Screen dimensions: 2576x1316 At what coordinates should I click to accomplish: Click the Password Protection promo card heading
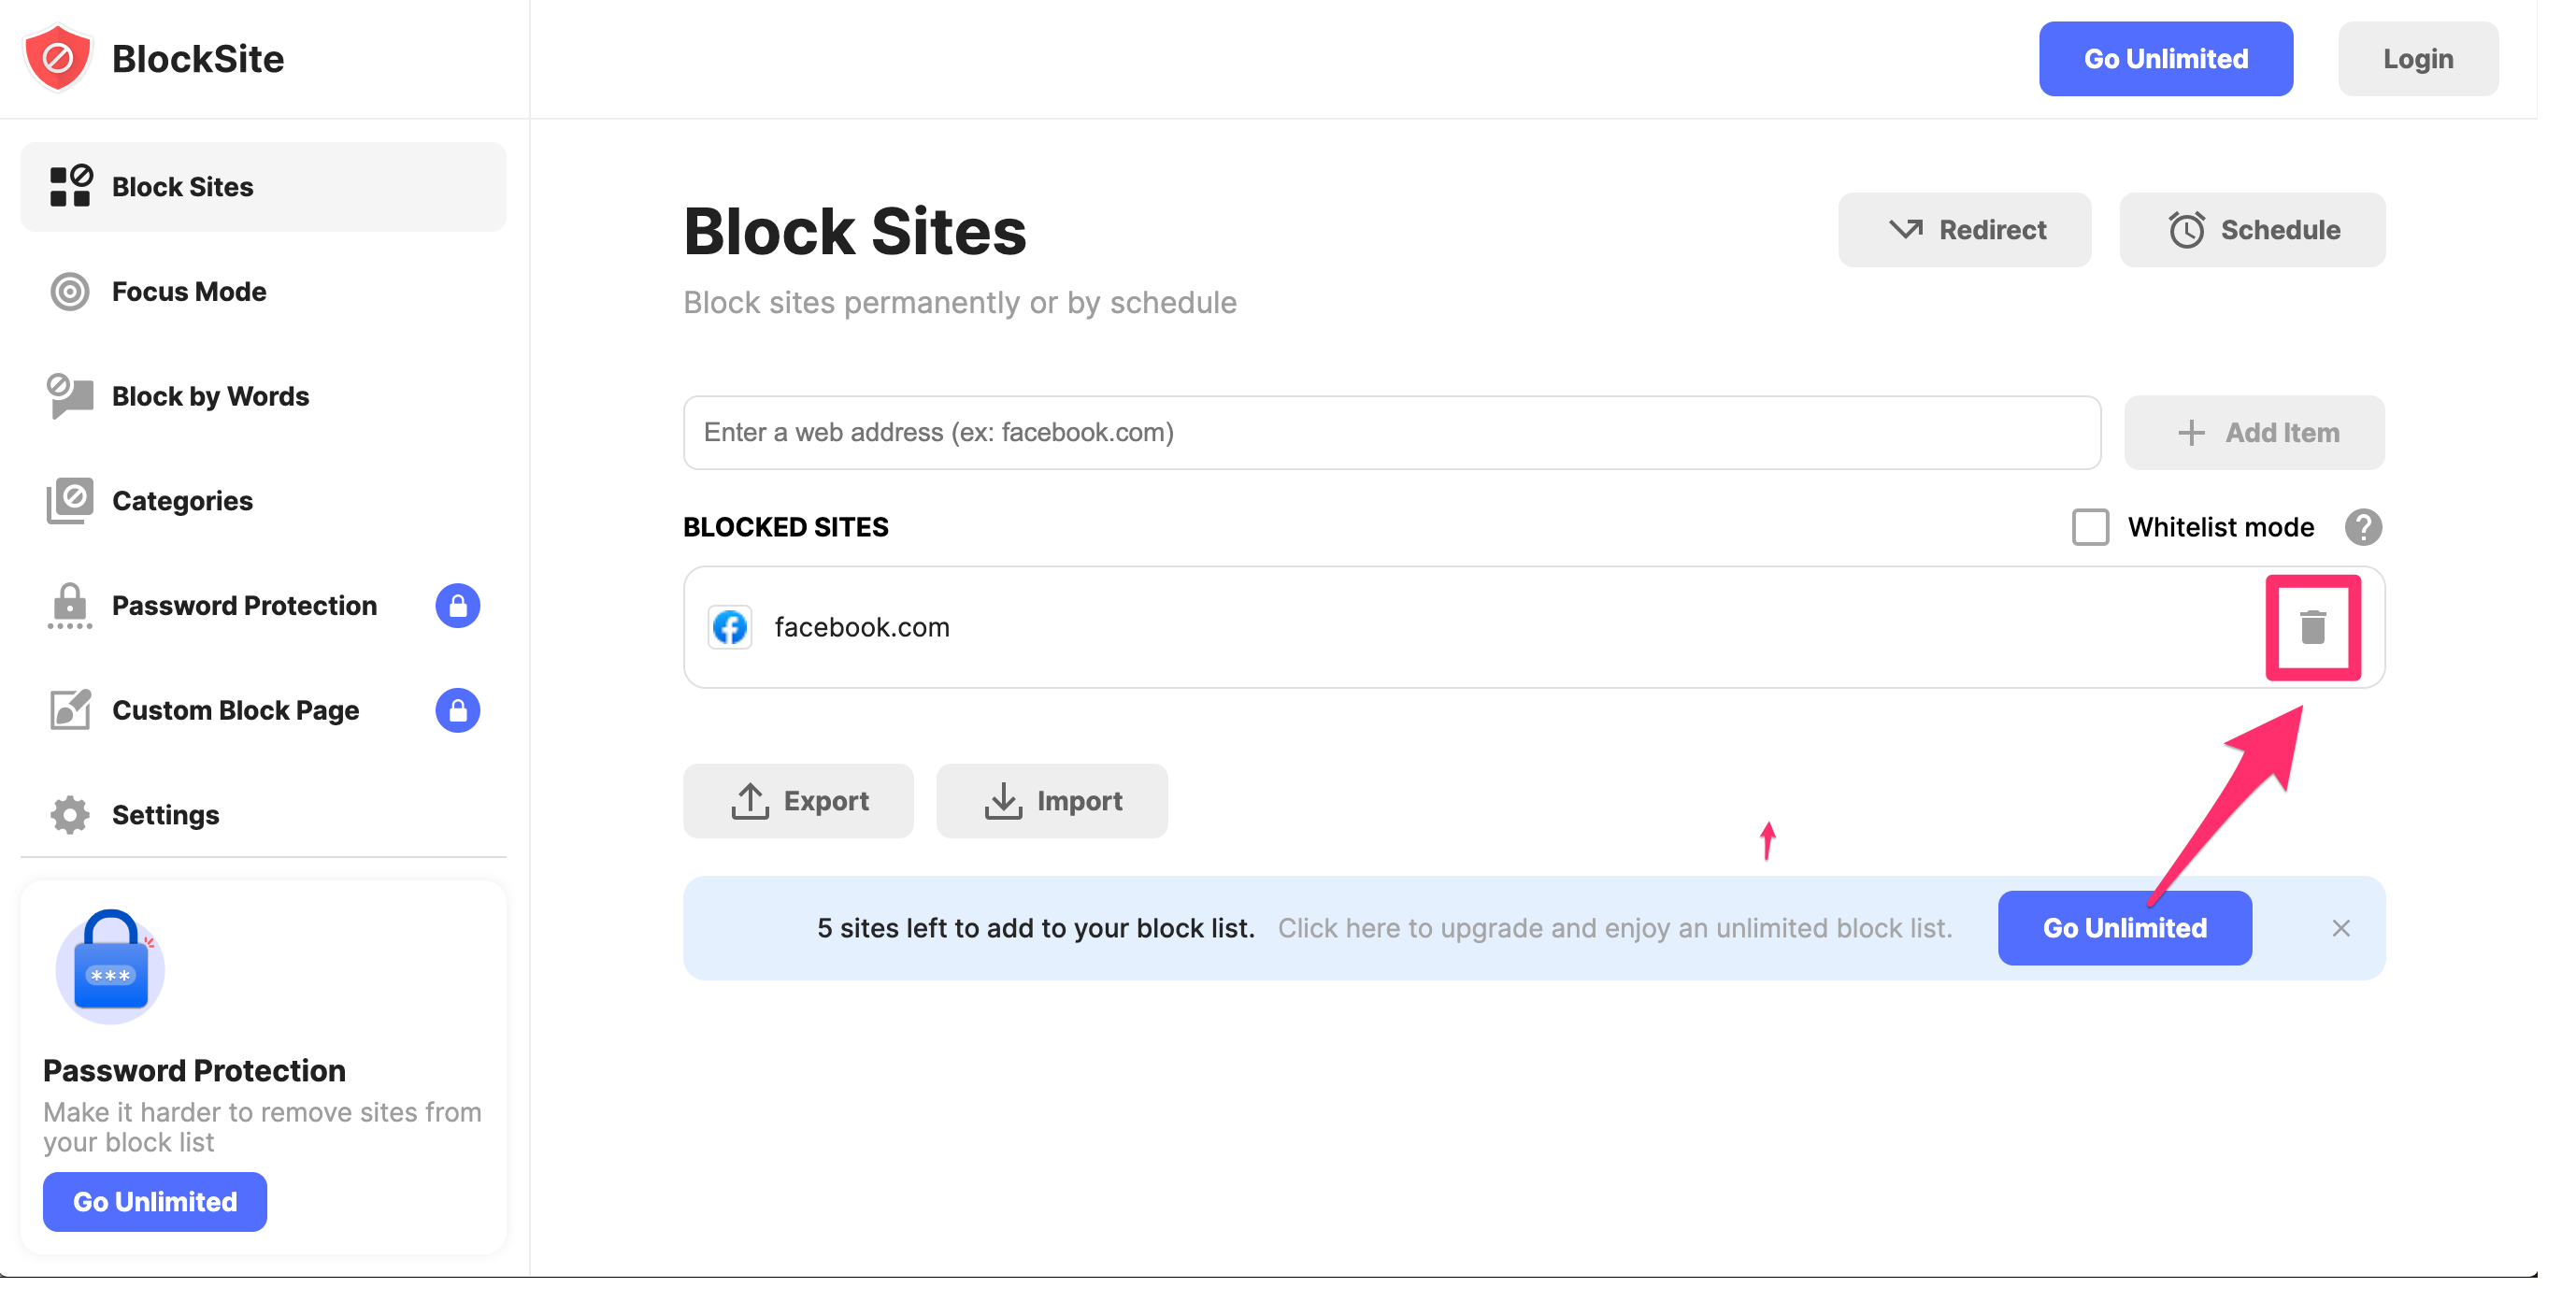[x=194, y=1070]
